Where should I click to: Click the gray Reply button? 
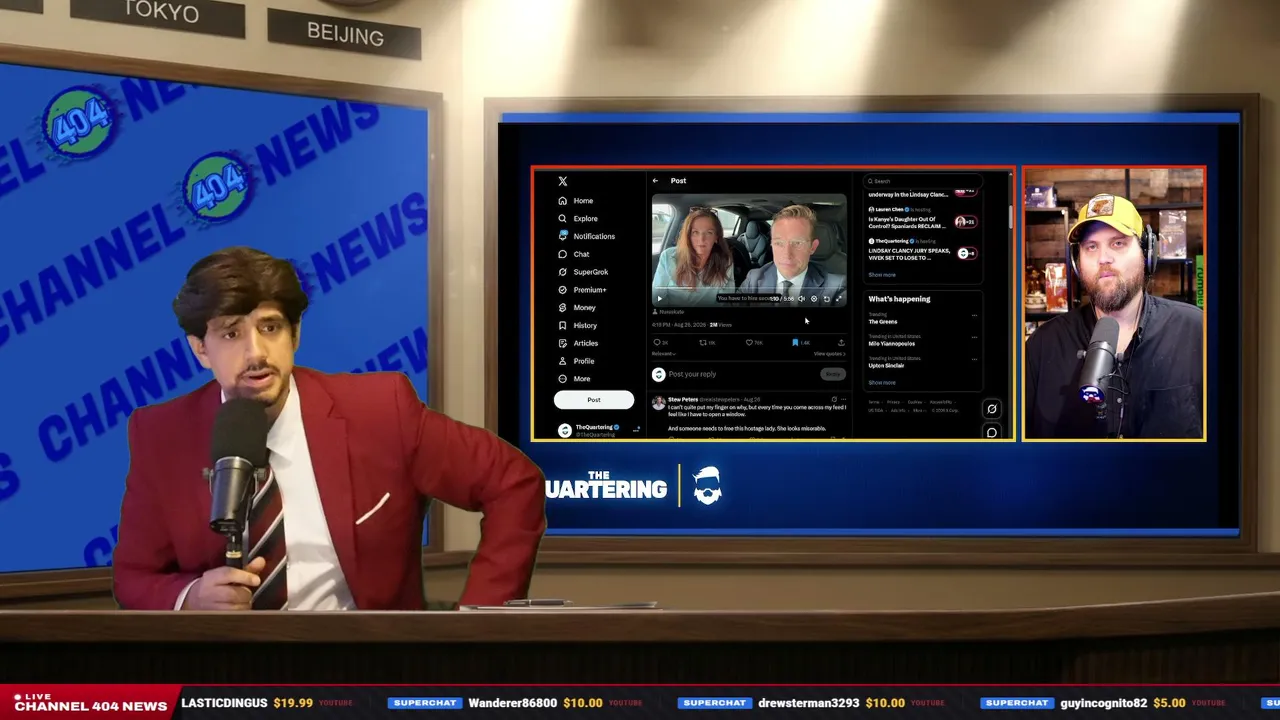click(x=832, y=374)
